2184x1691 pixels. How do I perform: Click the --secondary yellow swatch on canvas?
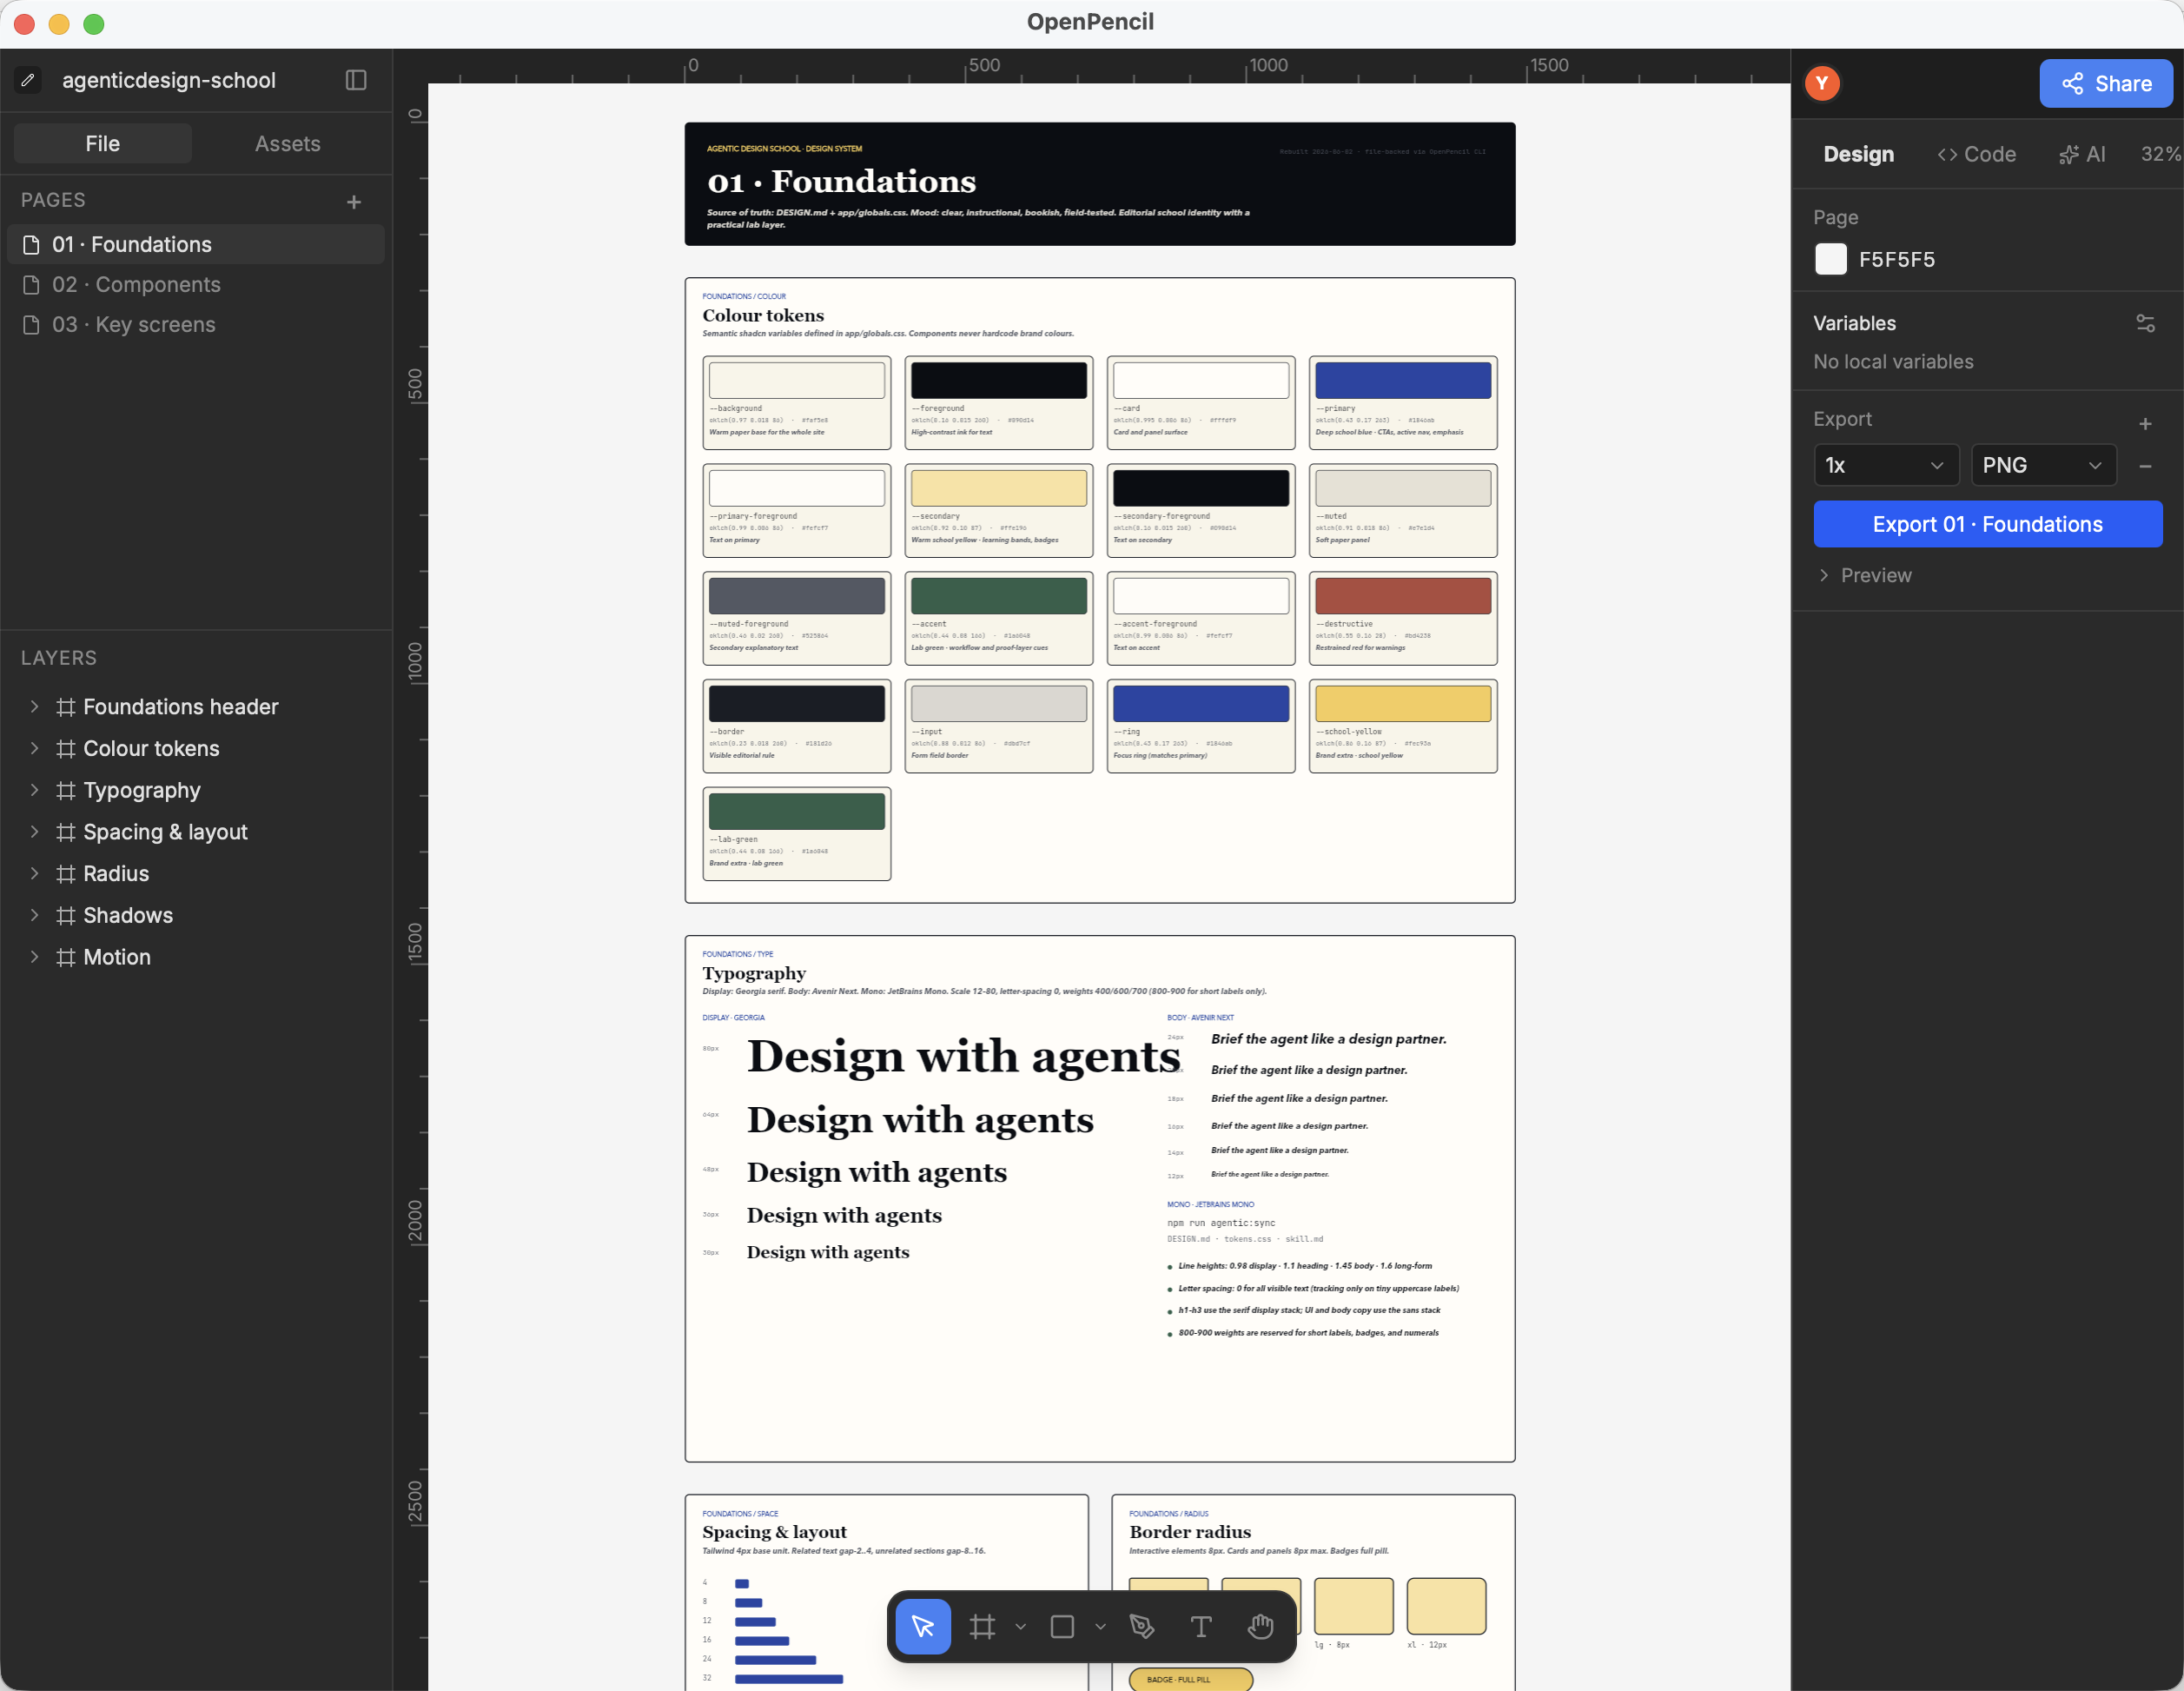point(998,488)
